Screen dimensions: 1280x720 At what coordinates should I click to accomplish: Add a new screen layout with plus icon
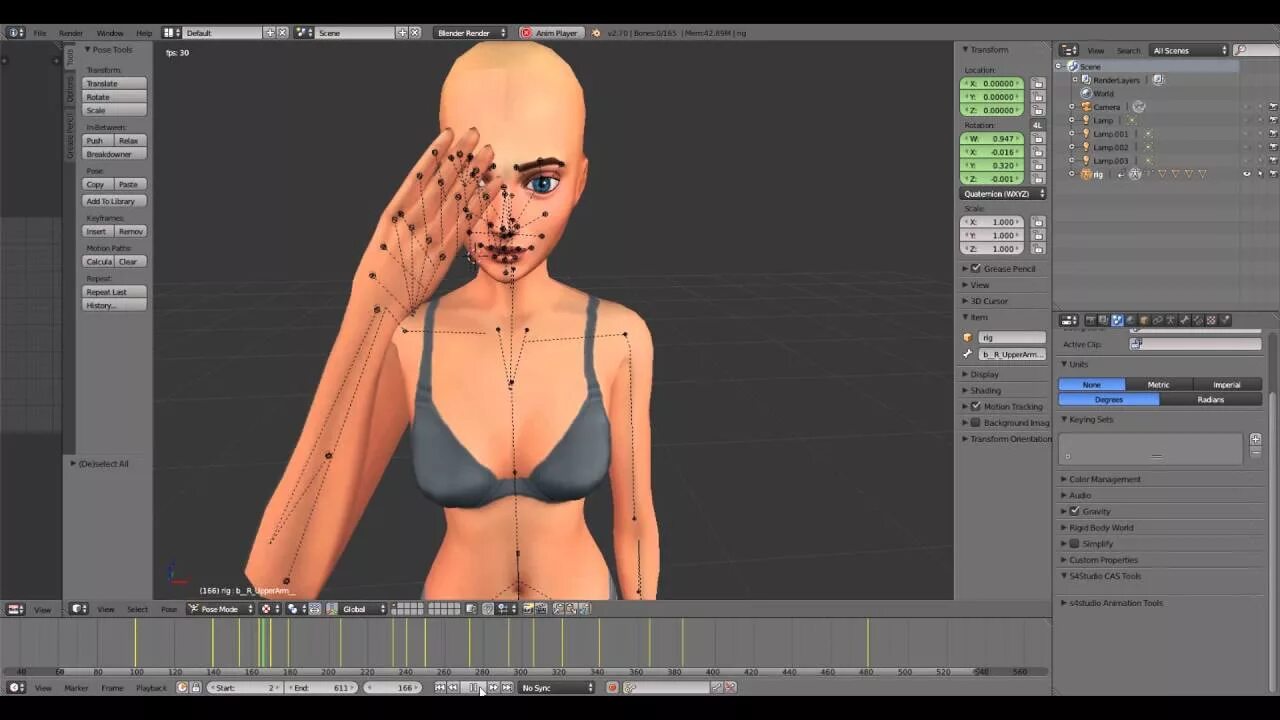pyautogui.click(x=269, y=33)
